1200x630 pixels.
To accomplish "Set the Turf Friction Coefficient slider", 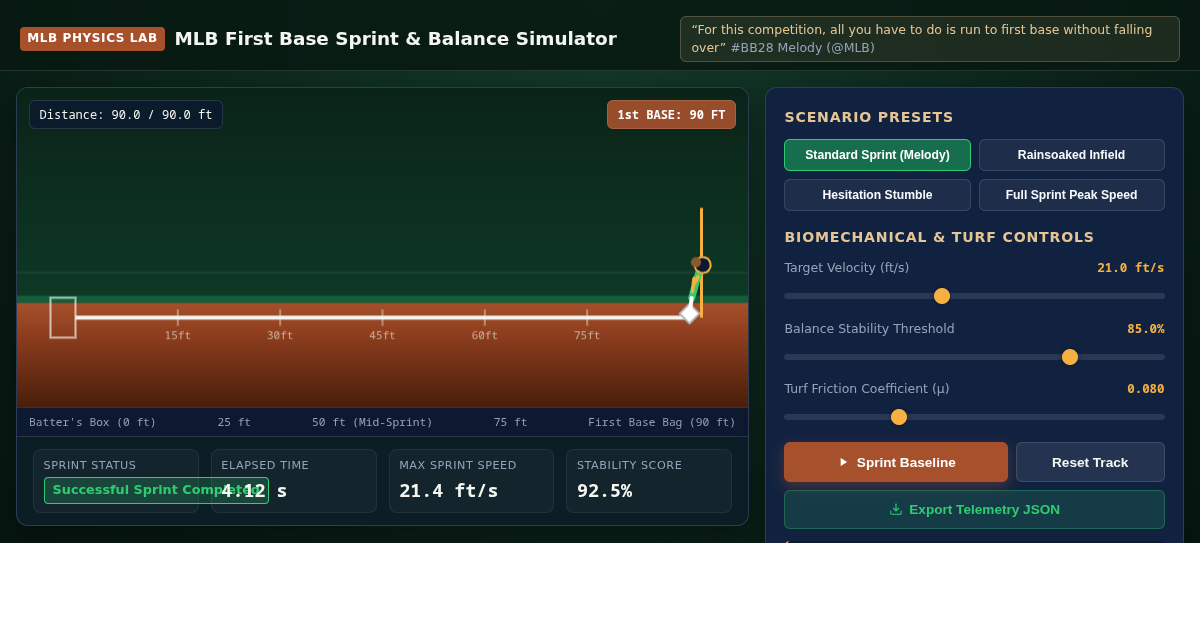I will pyautogui.click(x=899, y=417).
